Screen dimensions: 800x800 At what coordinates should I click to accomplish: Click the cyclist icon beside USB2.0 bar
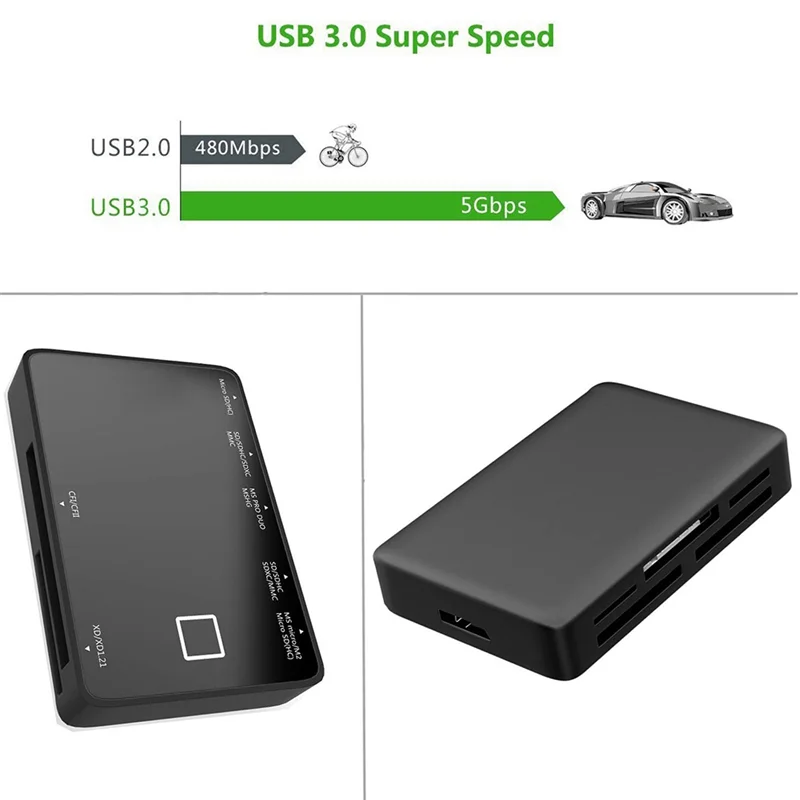pyautogui.click(x=343, y=145)
